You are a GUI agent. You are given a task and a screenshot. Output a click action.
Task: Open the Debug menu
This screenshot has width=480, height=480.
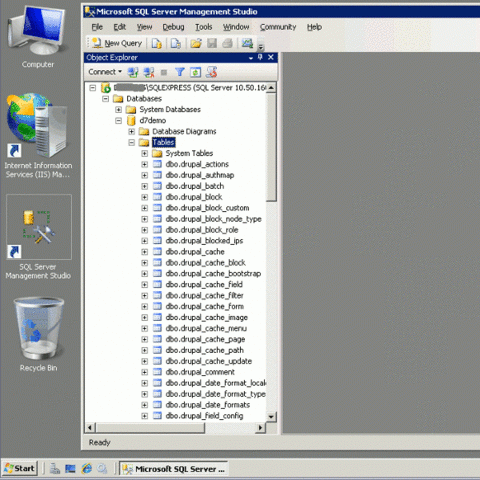click(x=173, y=27)
